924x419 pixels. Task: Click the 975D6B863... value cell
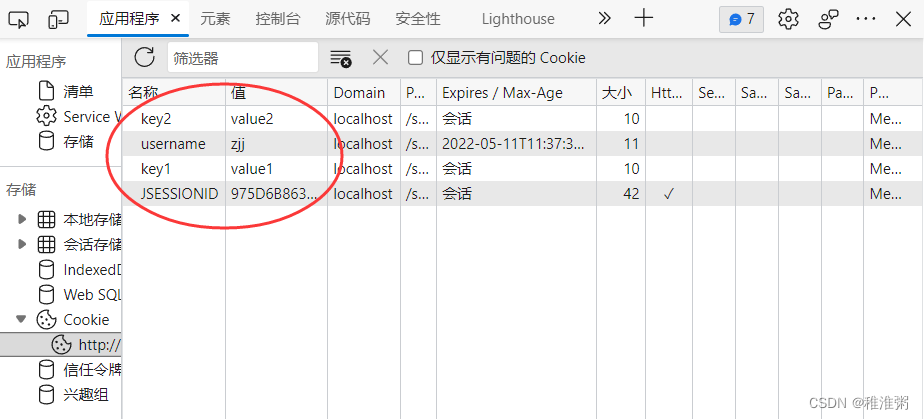pos(275,194)
